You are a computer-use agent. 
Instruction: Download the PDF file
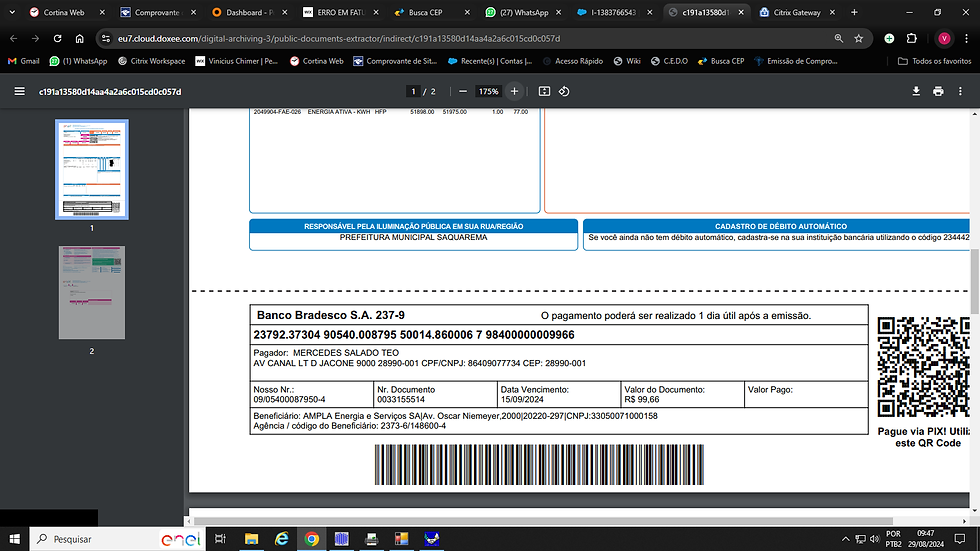coord(916,91)
